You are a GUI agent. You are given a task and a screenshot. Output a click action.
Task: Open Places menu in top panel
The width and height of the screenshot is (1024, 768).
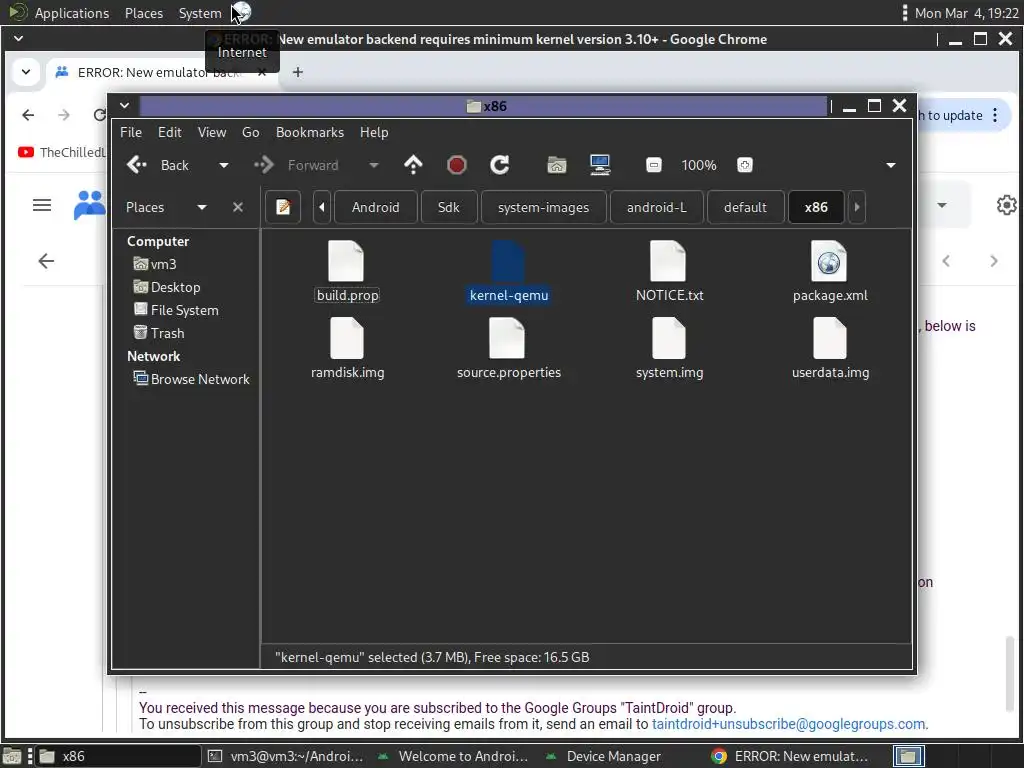(144, 13)
